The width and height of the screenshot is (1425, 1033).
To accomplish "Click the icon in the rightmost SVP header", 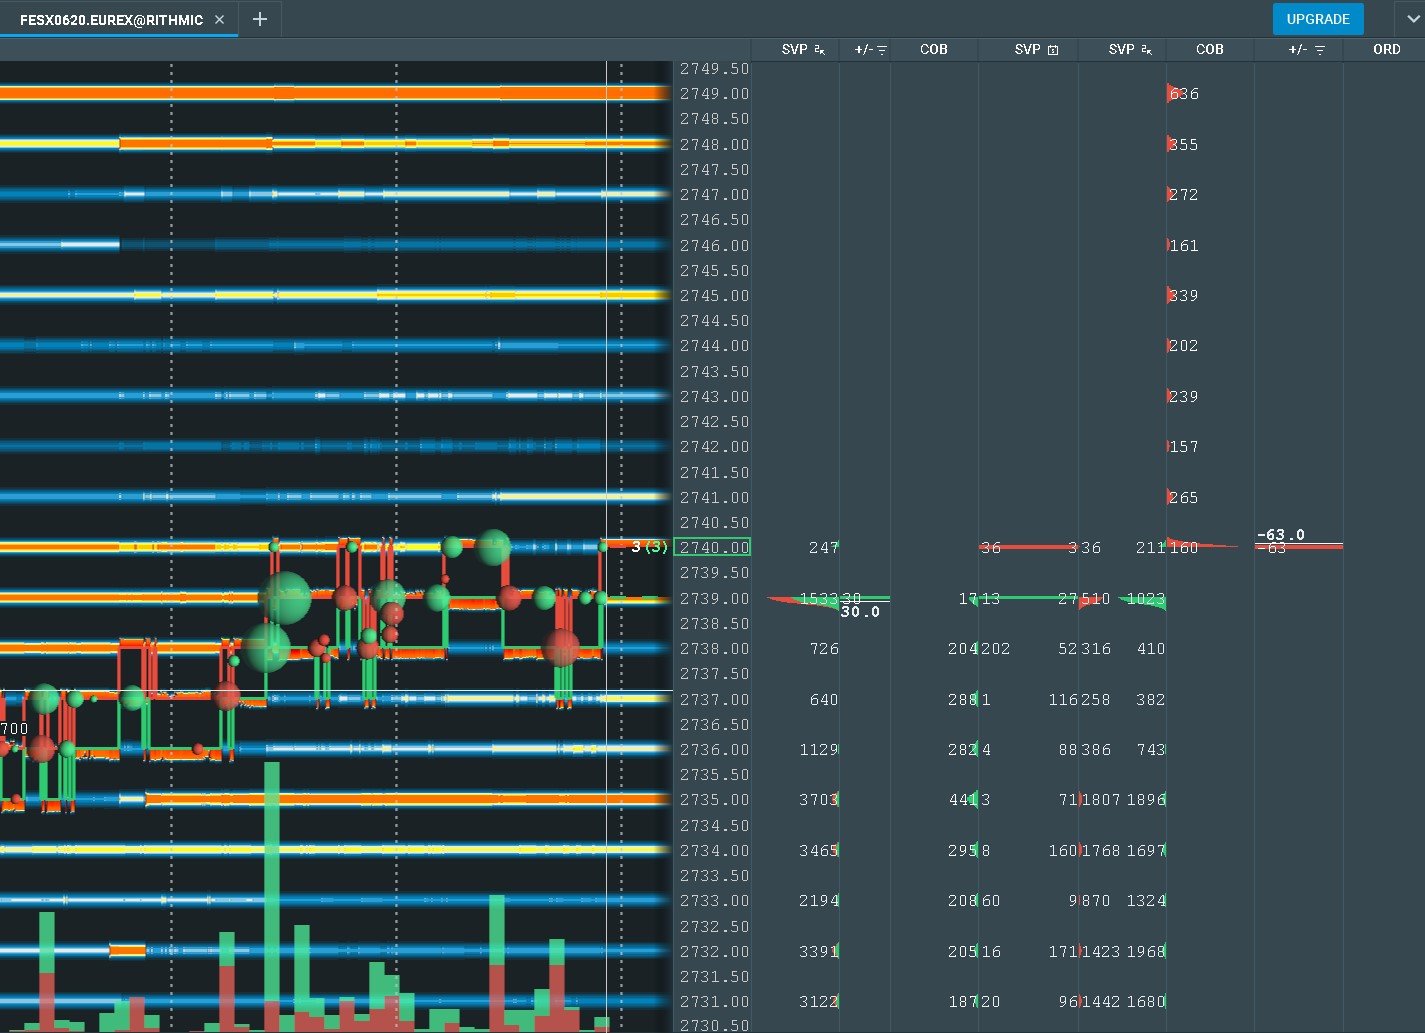I will coord(1146,50).
